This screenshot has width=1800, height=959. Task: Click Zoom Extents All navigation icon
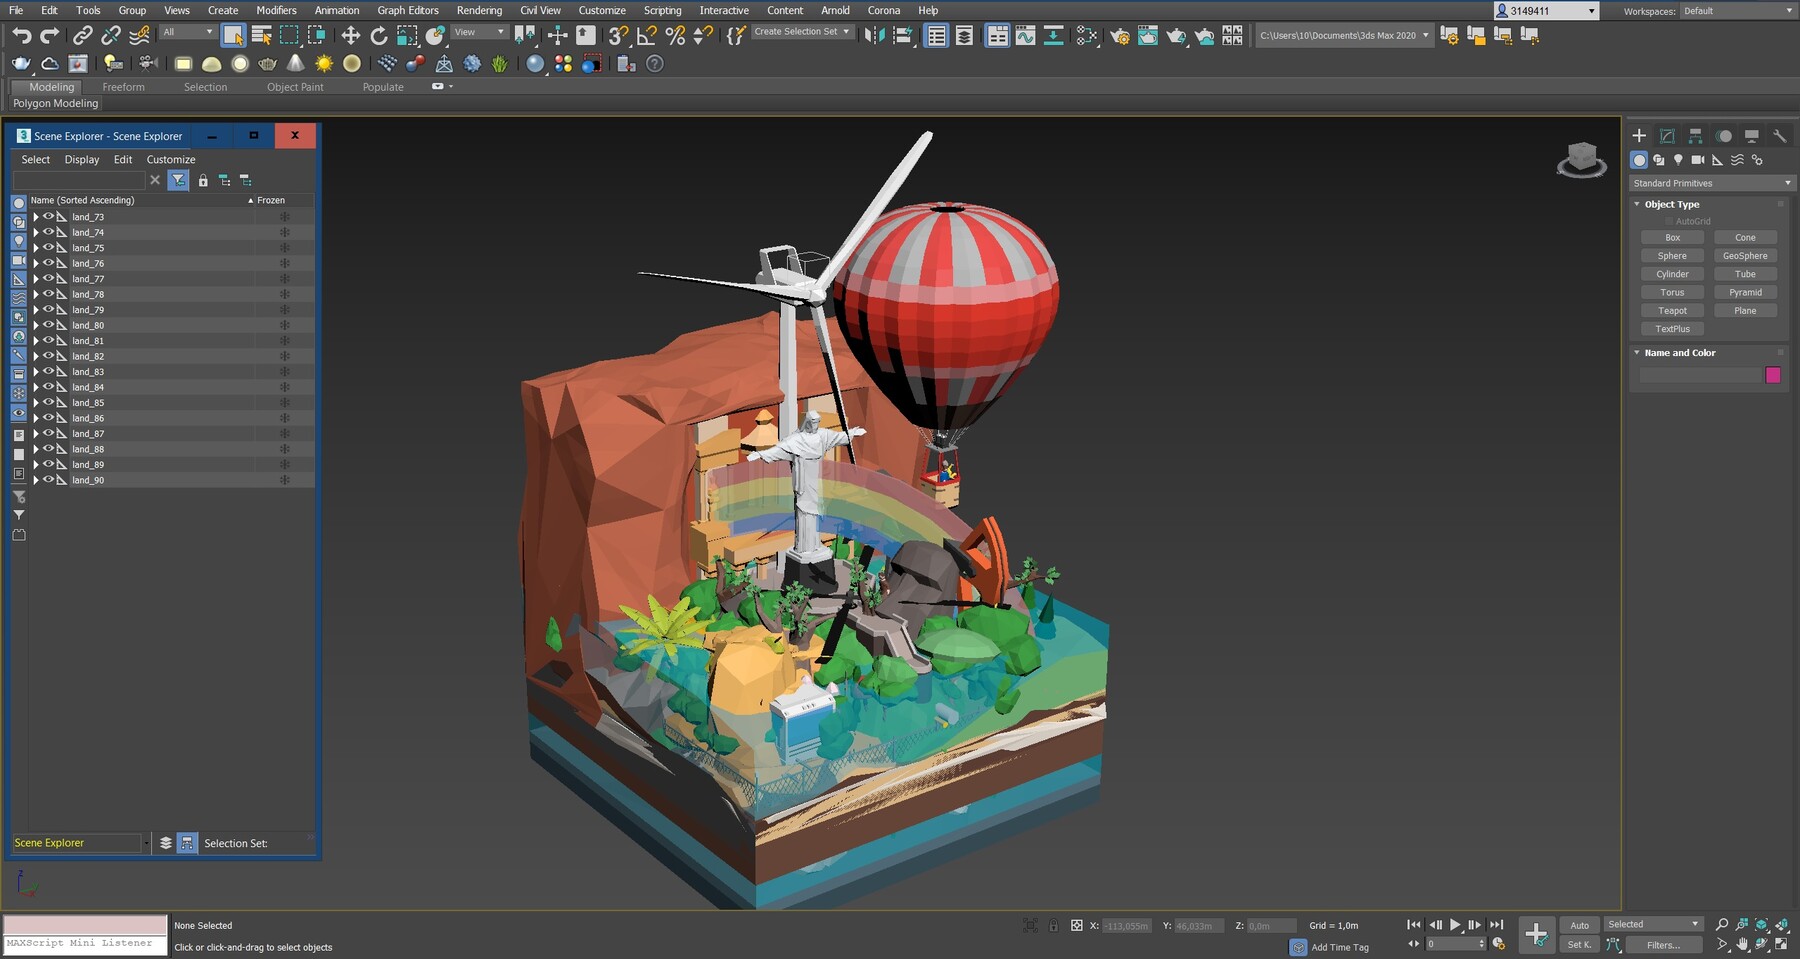(x=1781, y=925)
